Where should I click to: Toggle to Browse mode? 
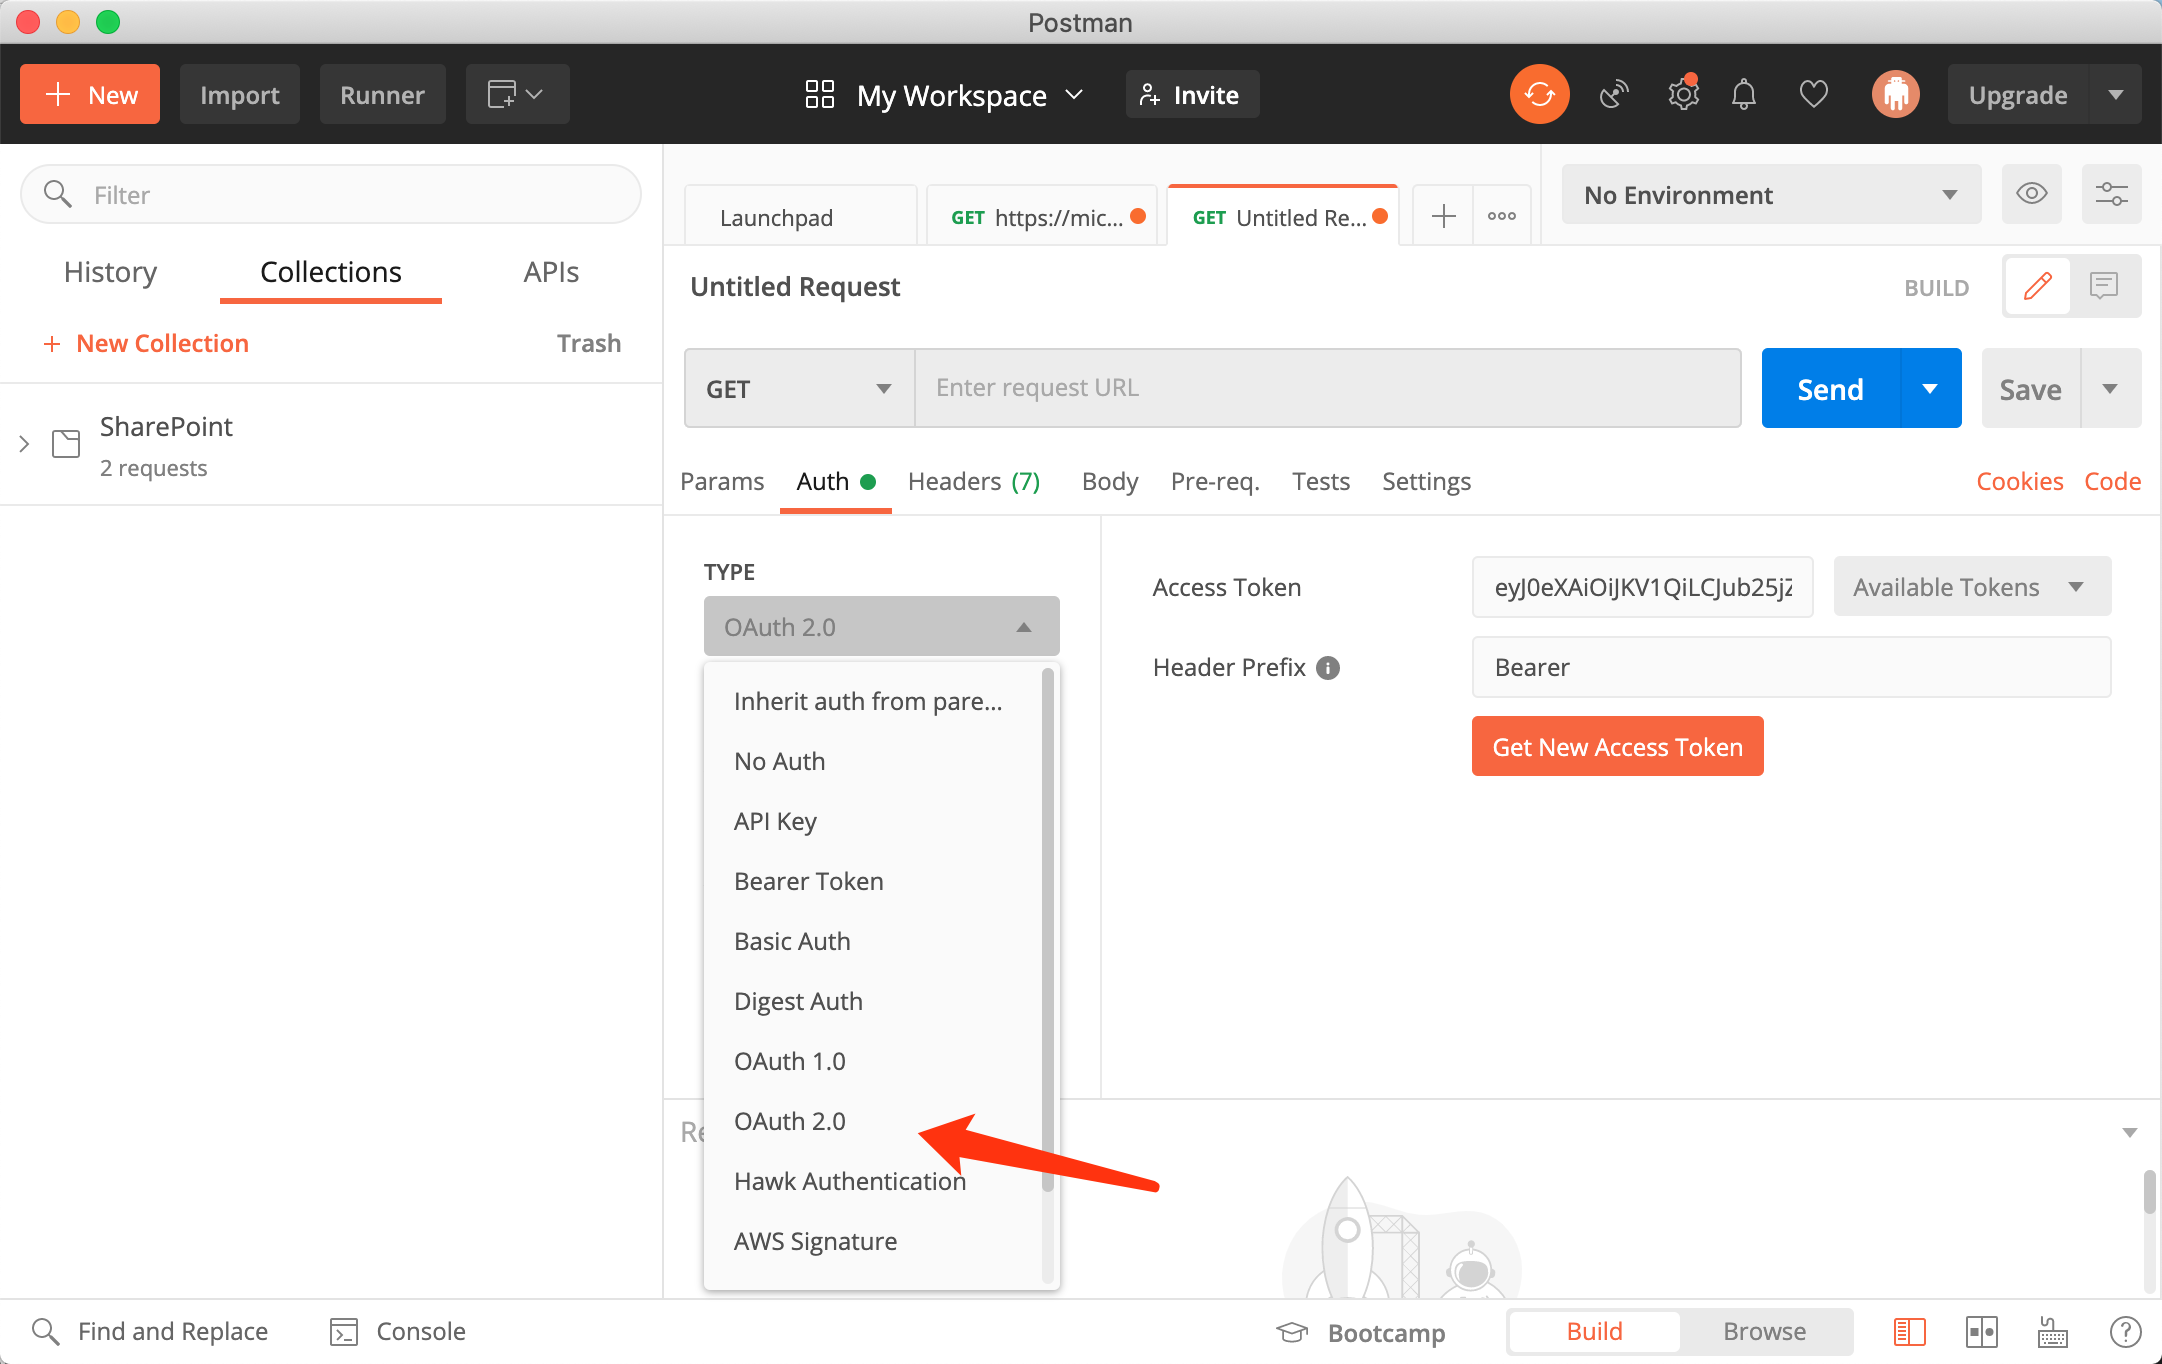point(1764,1332)
